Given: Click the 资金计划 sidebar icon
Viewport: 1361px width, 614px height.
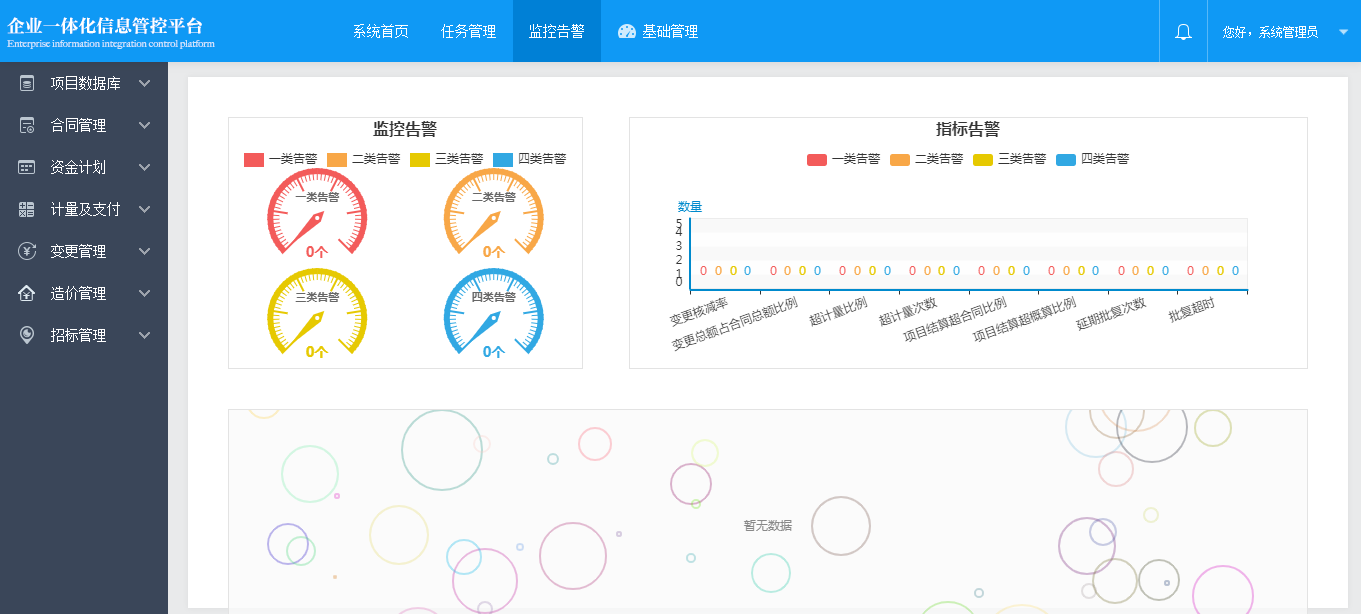Looking at the screenshot, I should [x=27, y=167].
